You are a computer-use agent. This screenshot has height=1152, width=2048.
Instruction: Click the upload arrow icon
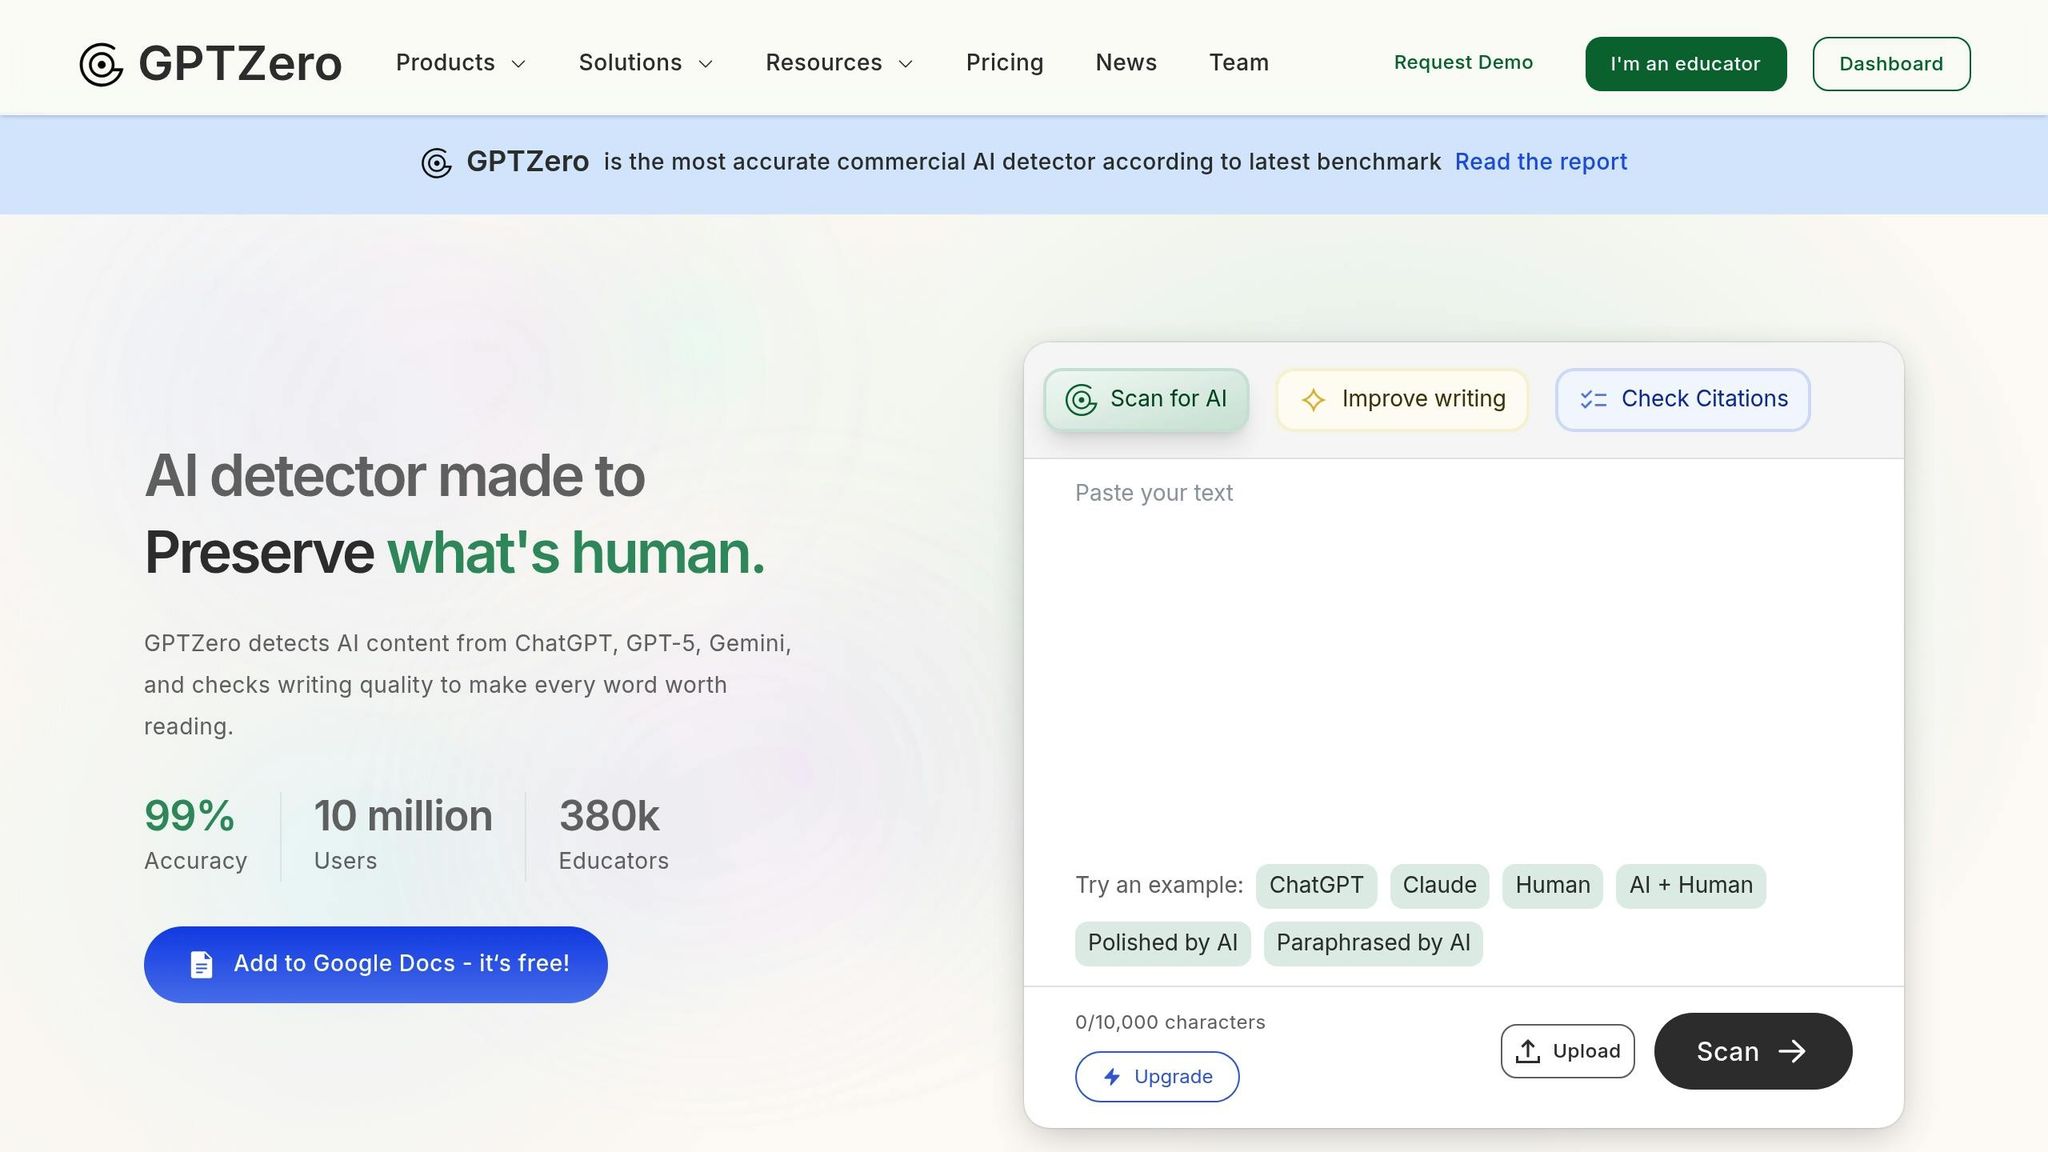coord(1527,1051)
